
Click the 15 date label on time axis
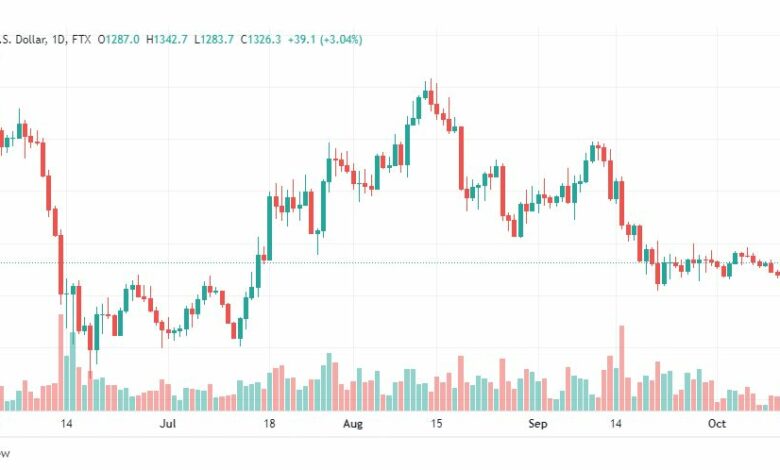pyautogui.click(x=436, y=424)
